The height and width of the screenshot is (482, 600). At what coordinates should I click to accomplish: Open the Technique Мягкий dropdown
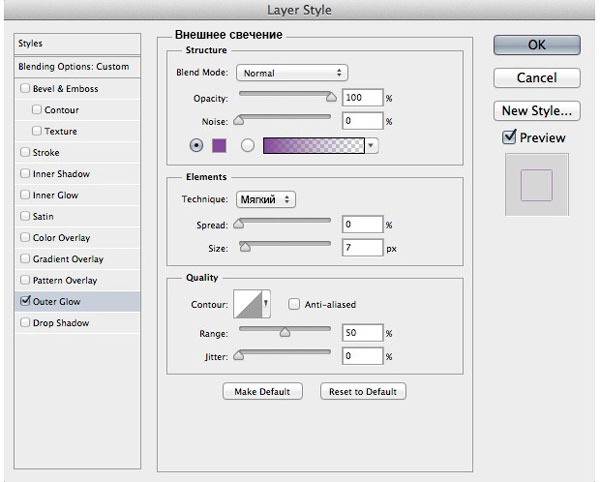click(266, 199)
